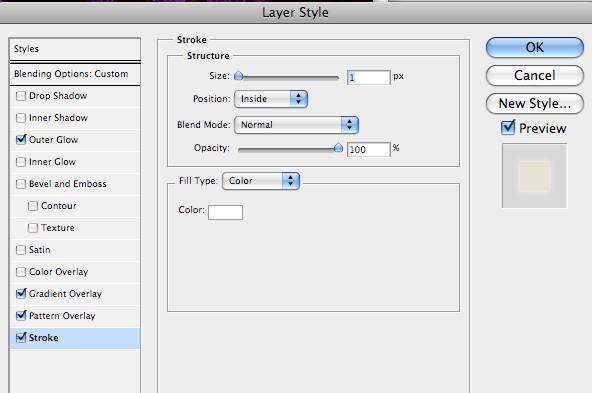Image resolution: width=592 pixels, height=393 pixels.
Task: Select the Inner Shadow row label
Action: [59, 118]
